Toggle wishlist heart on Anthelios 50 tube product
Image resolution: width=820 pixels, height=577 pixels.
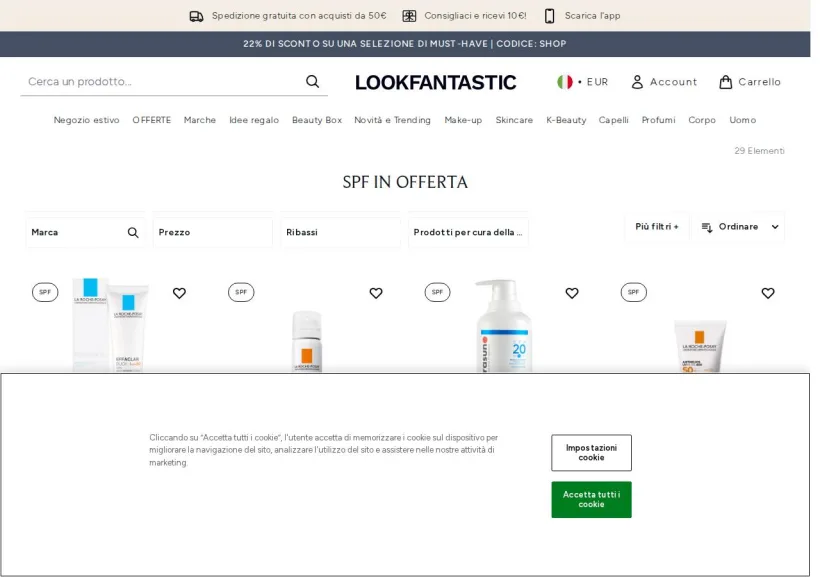[x=768, y=293]
